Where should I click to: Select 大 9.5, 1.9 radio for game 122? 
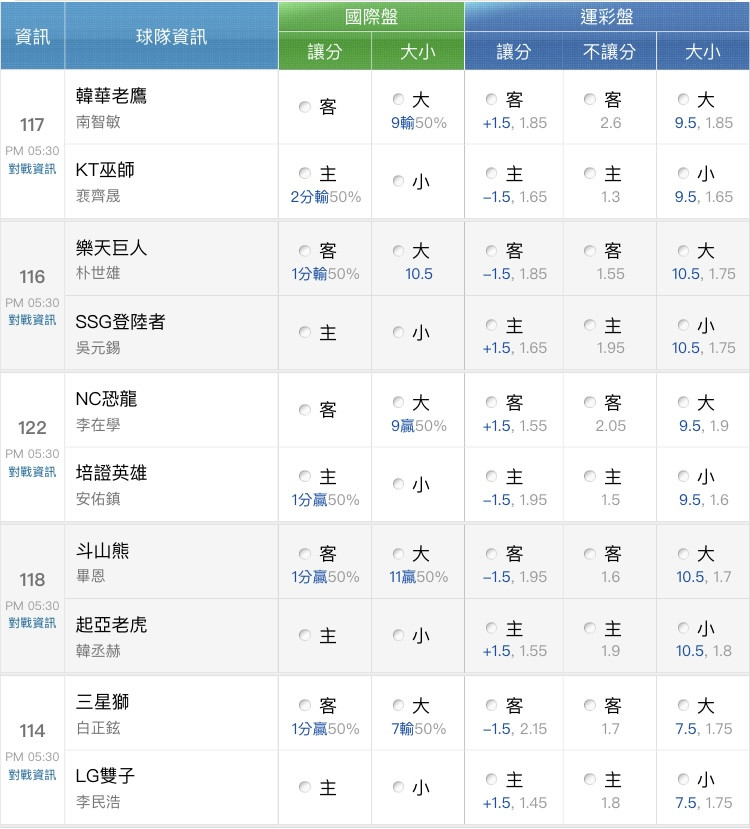coord(683,402)
